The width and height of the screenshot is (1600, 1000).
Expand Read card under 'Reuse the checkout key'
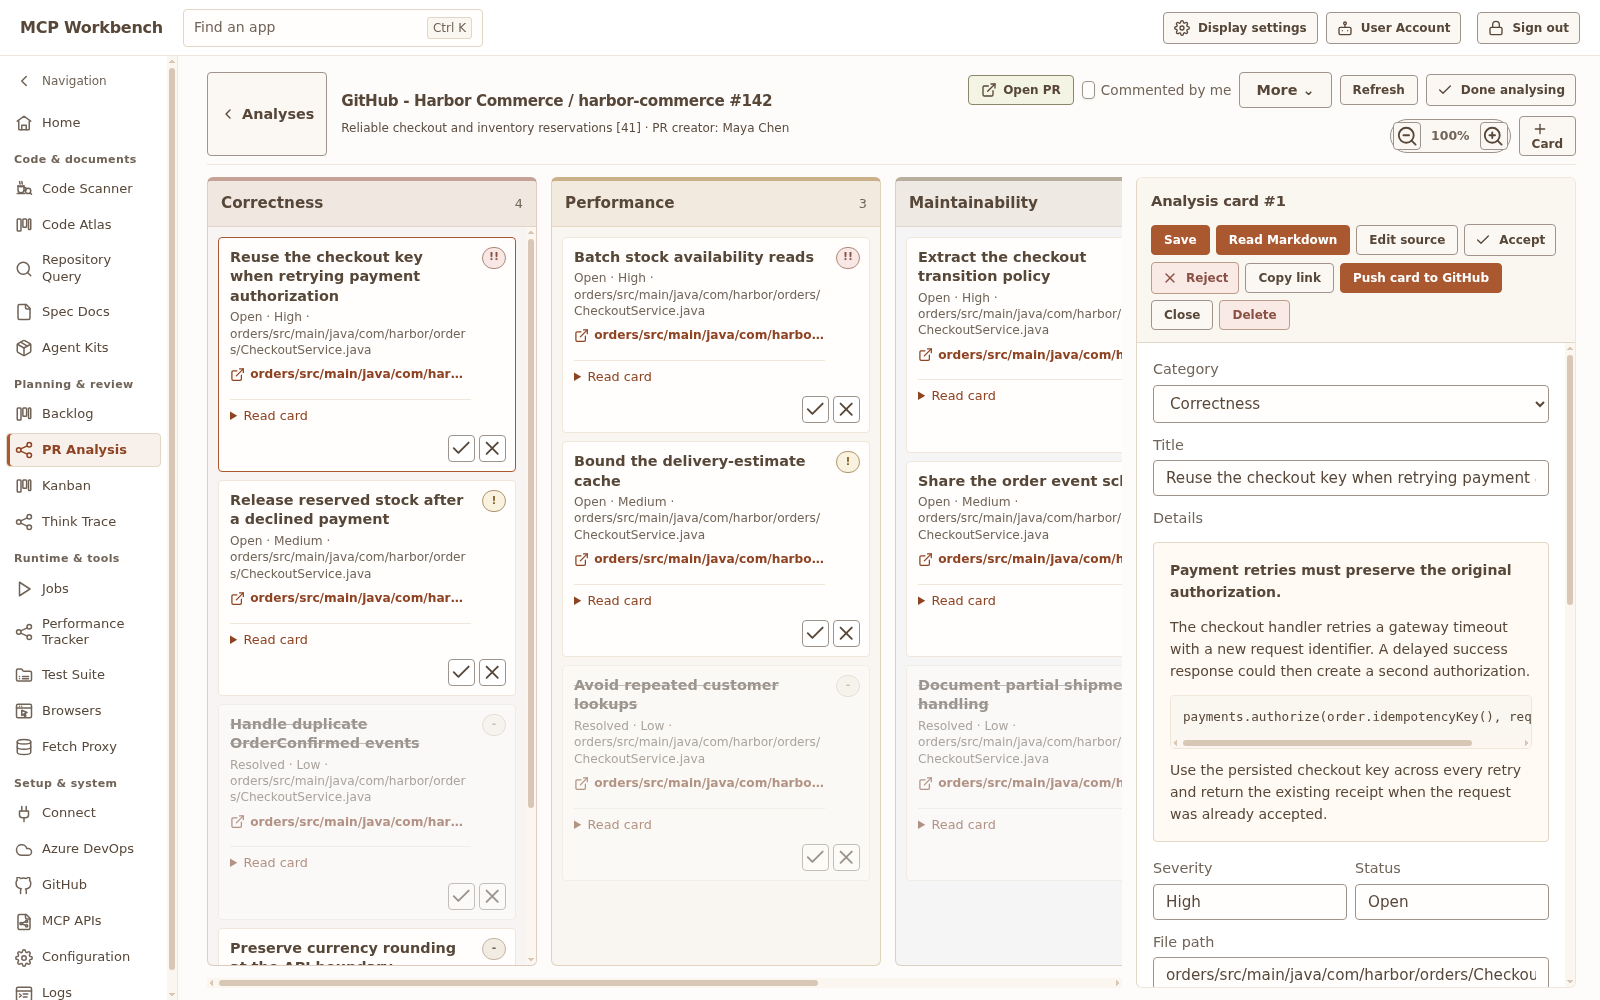(269, 416)
